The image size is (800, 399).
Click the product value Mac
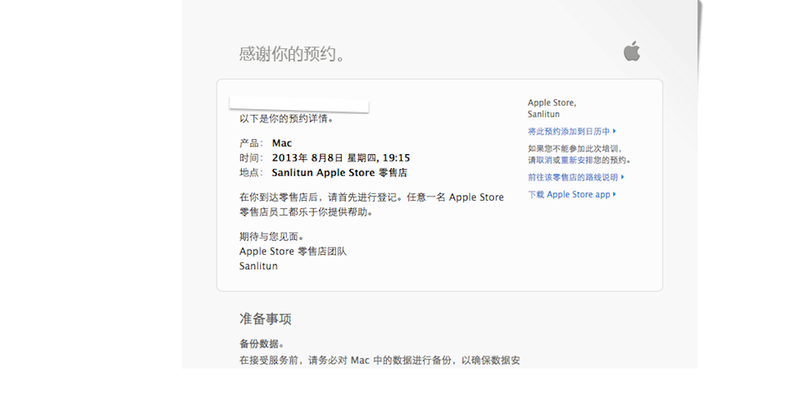pos(282,143)
